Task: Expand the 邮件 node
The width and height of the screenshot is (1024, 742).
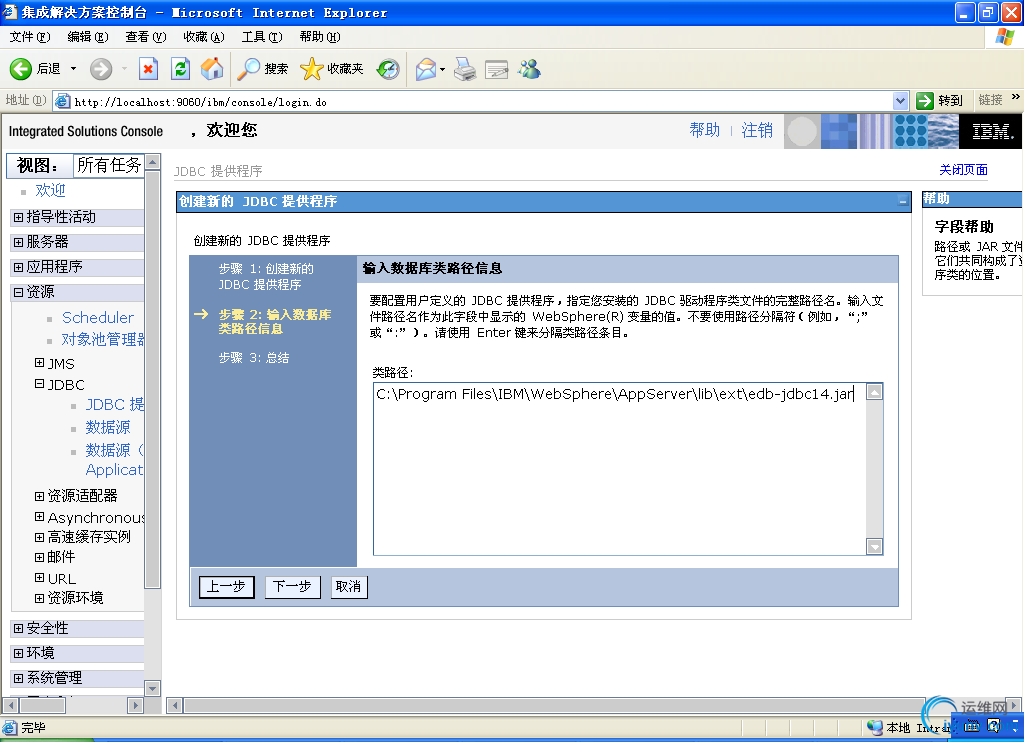Action: pyautogui.click(x=39, y=557)
